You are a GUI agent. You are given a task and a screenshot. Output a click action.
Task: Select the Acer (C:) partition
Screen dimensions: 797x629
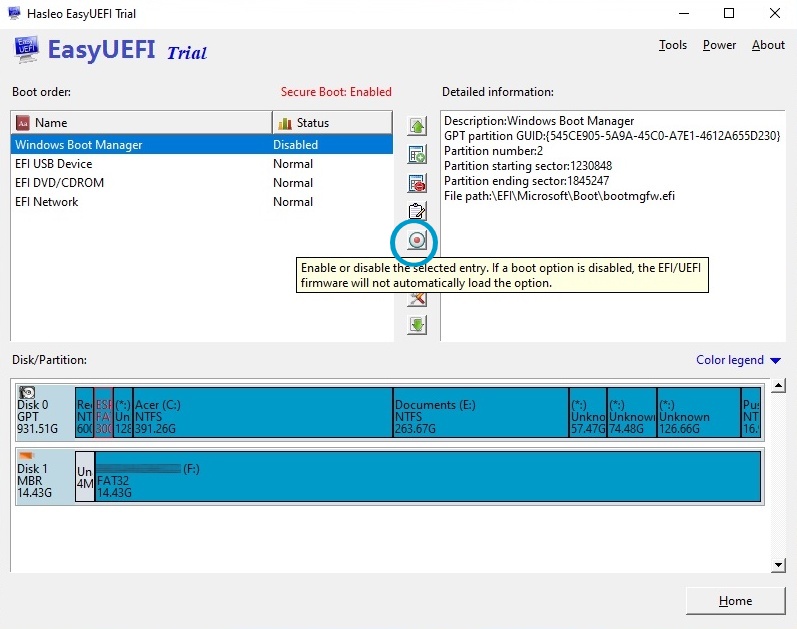click(262, 411)
